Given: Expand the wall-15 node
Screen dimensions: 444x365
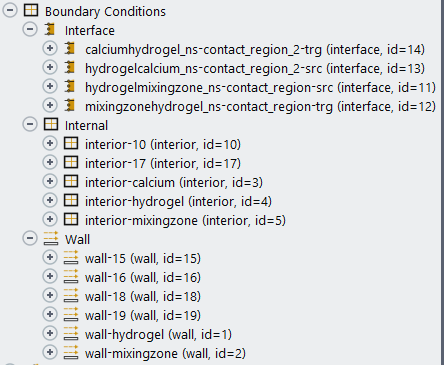Looking at the screenshot, I should (50, 257).
